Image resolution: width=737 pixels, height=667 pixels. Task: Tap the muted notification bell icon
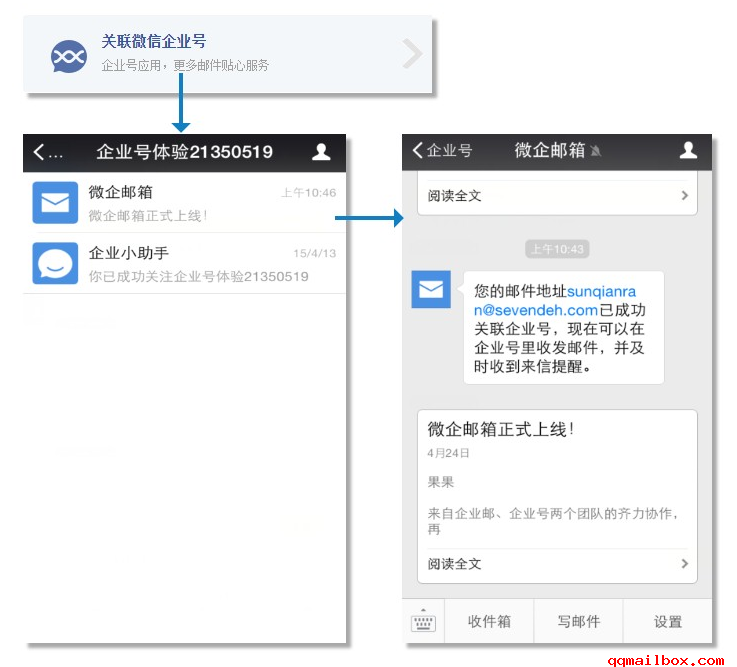click(596, 151)
